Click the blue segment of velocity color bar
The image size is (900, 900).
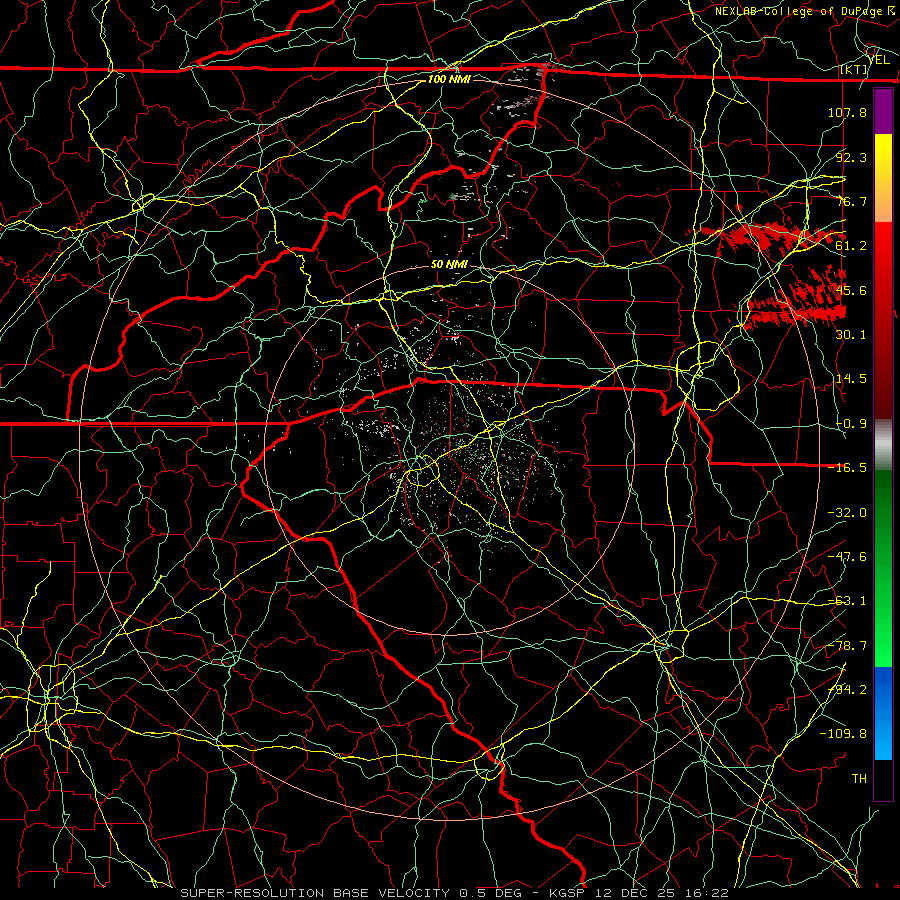point(883,713)
